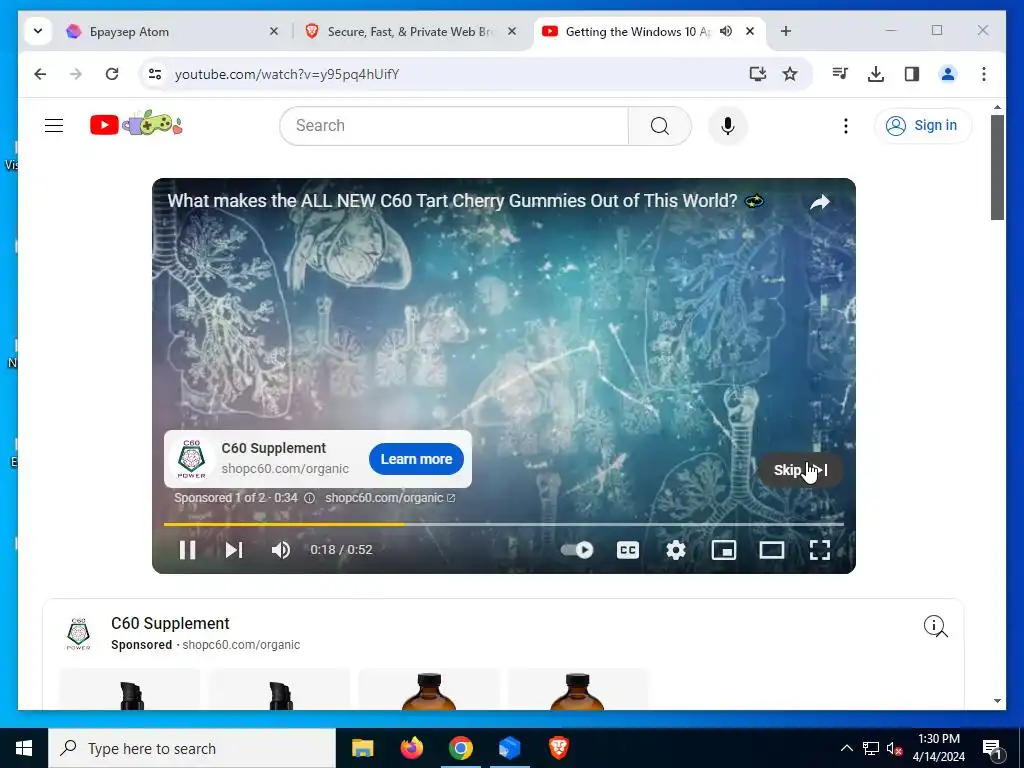The height and width of the screenshot is (768, 1024).
Task: Open a new tab with plus button
Action: coord(786,31)
